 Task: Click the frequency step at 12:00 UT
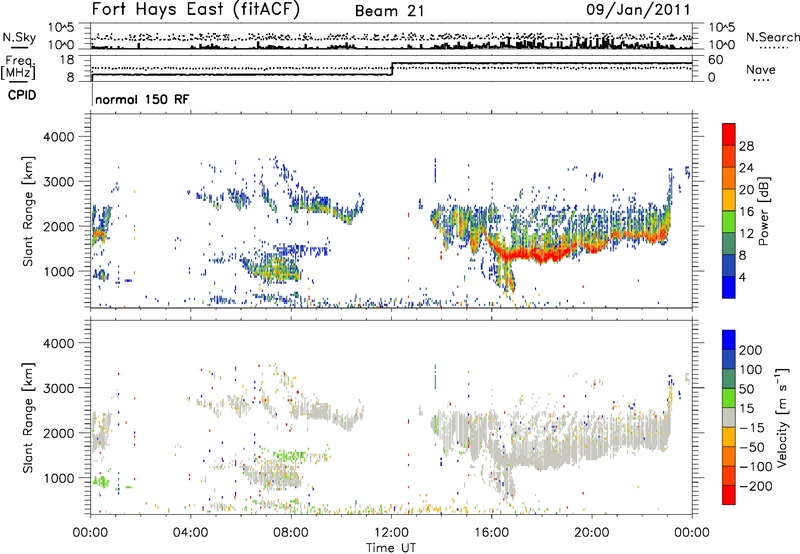392,69
